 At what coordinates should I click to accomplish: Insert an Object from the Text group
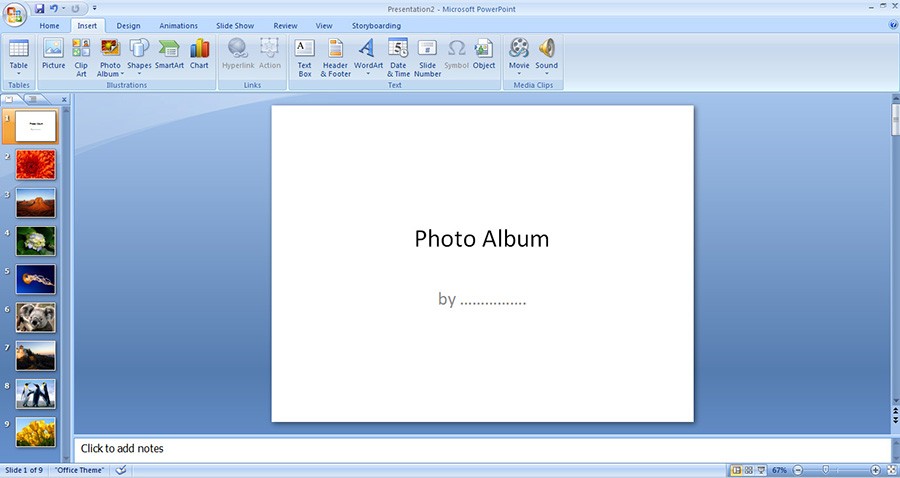[x=484, y=54]
